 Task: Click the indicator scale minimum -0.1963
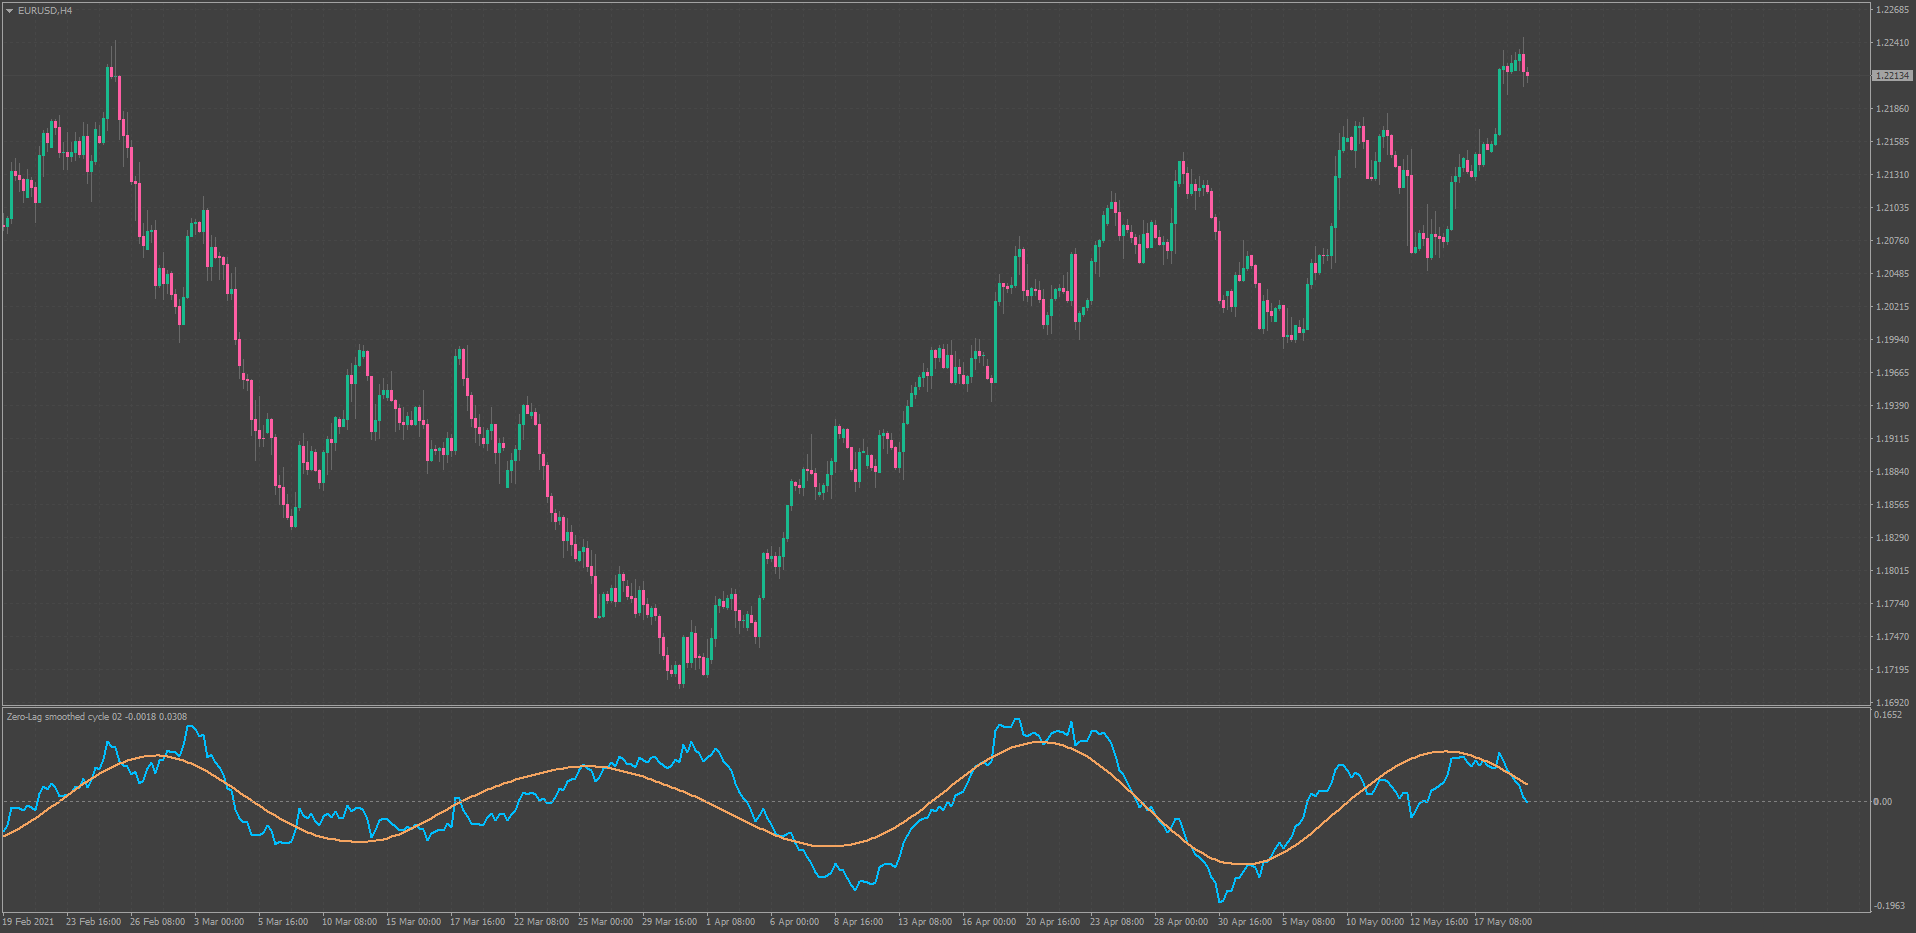(1888, 906)
